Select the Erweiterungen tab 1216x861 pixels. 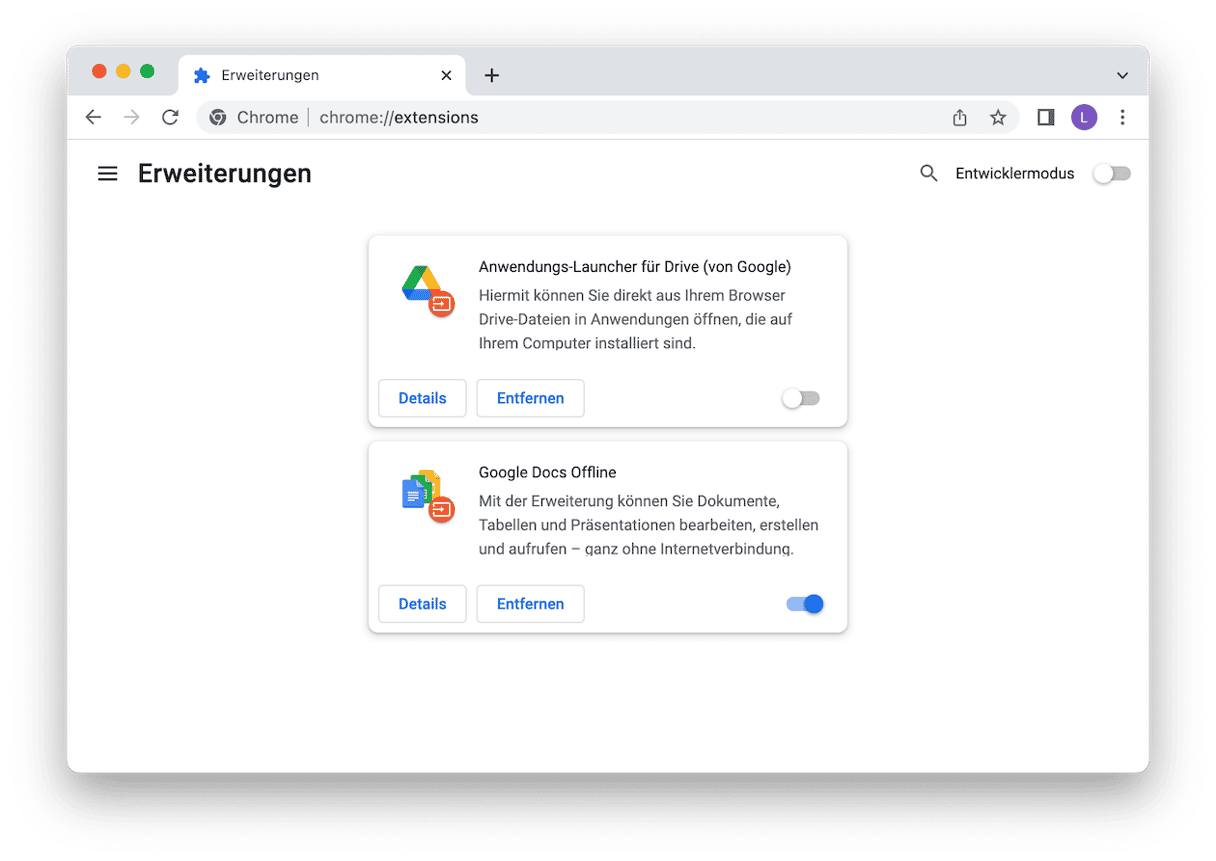point(322,75)
